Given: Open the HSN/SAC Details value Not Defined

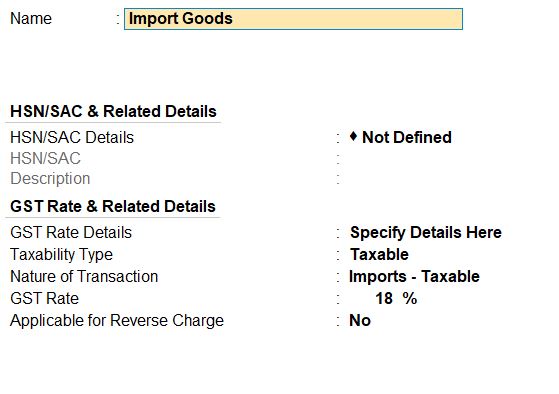Looking at the screenshot, I should (x=407, y=137).
